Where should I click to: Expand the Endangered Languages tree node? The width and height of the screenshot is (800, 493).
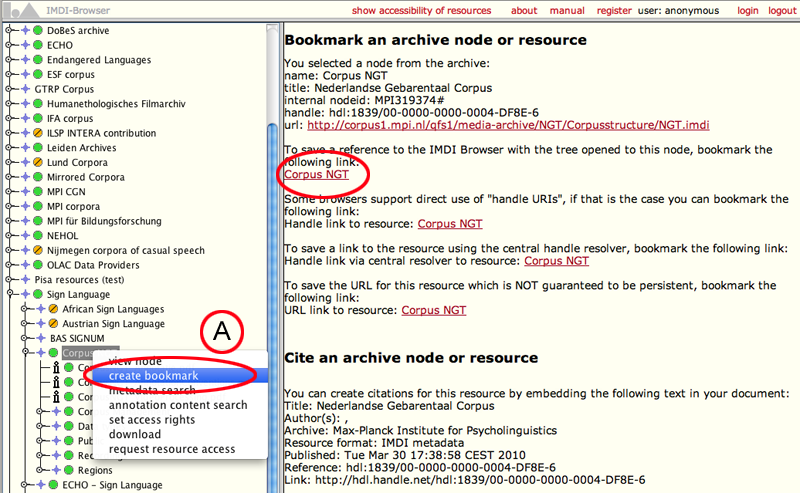[x=8, y=60]
